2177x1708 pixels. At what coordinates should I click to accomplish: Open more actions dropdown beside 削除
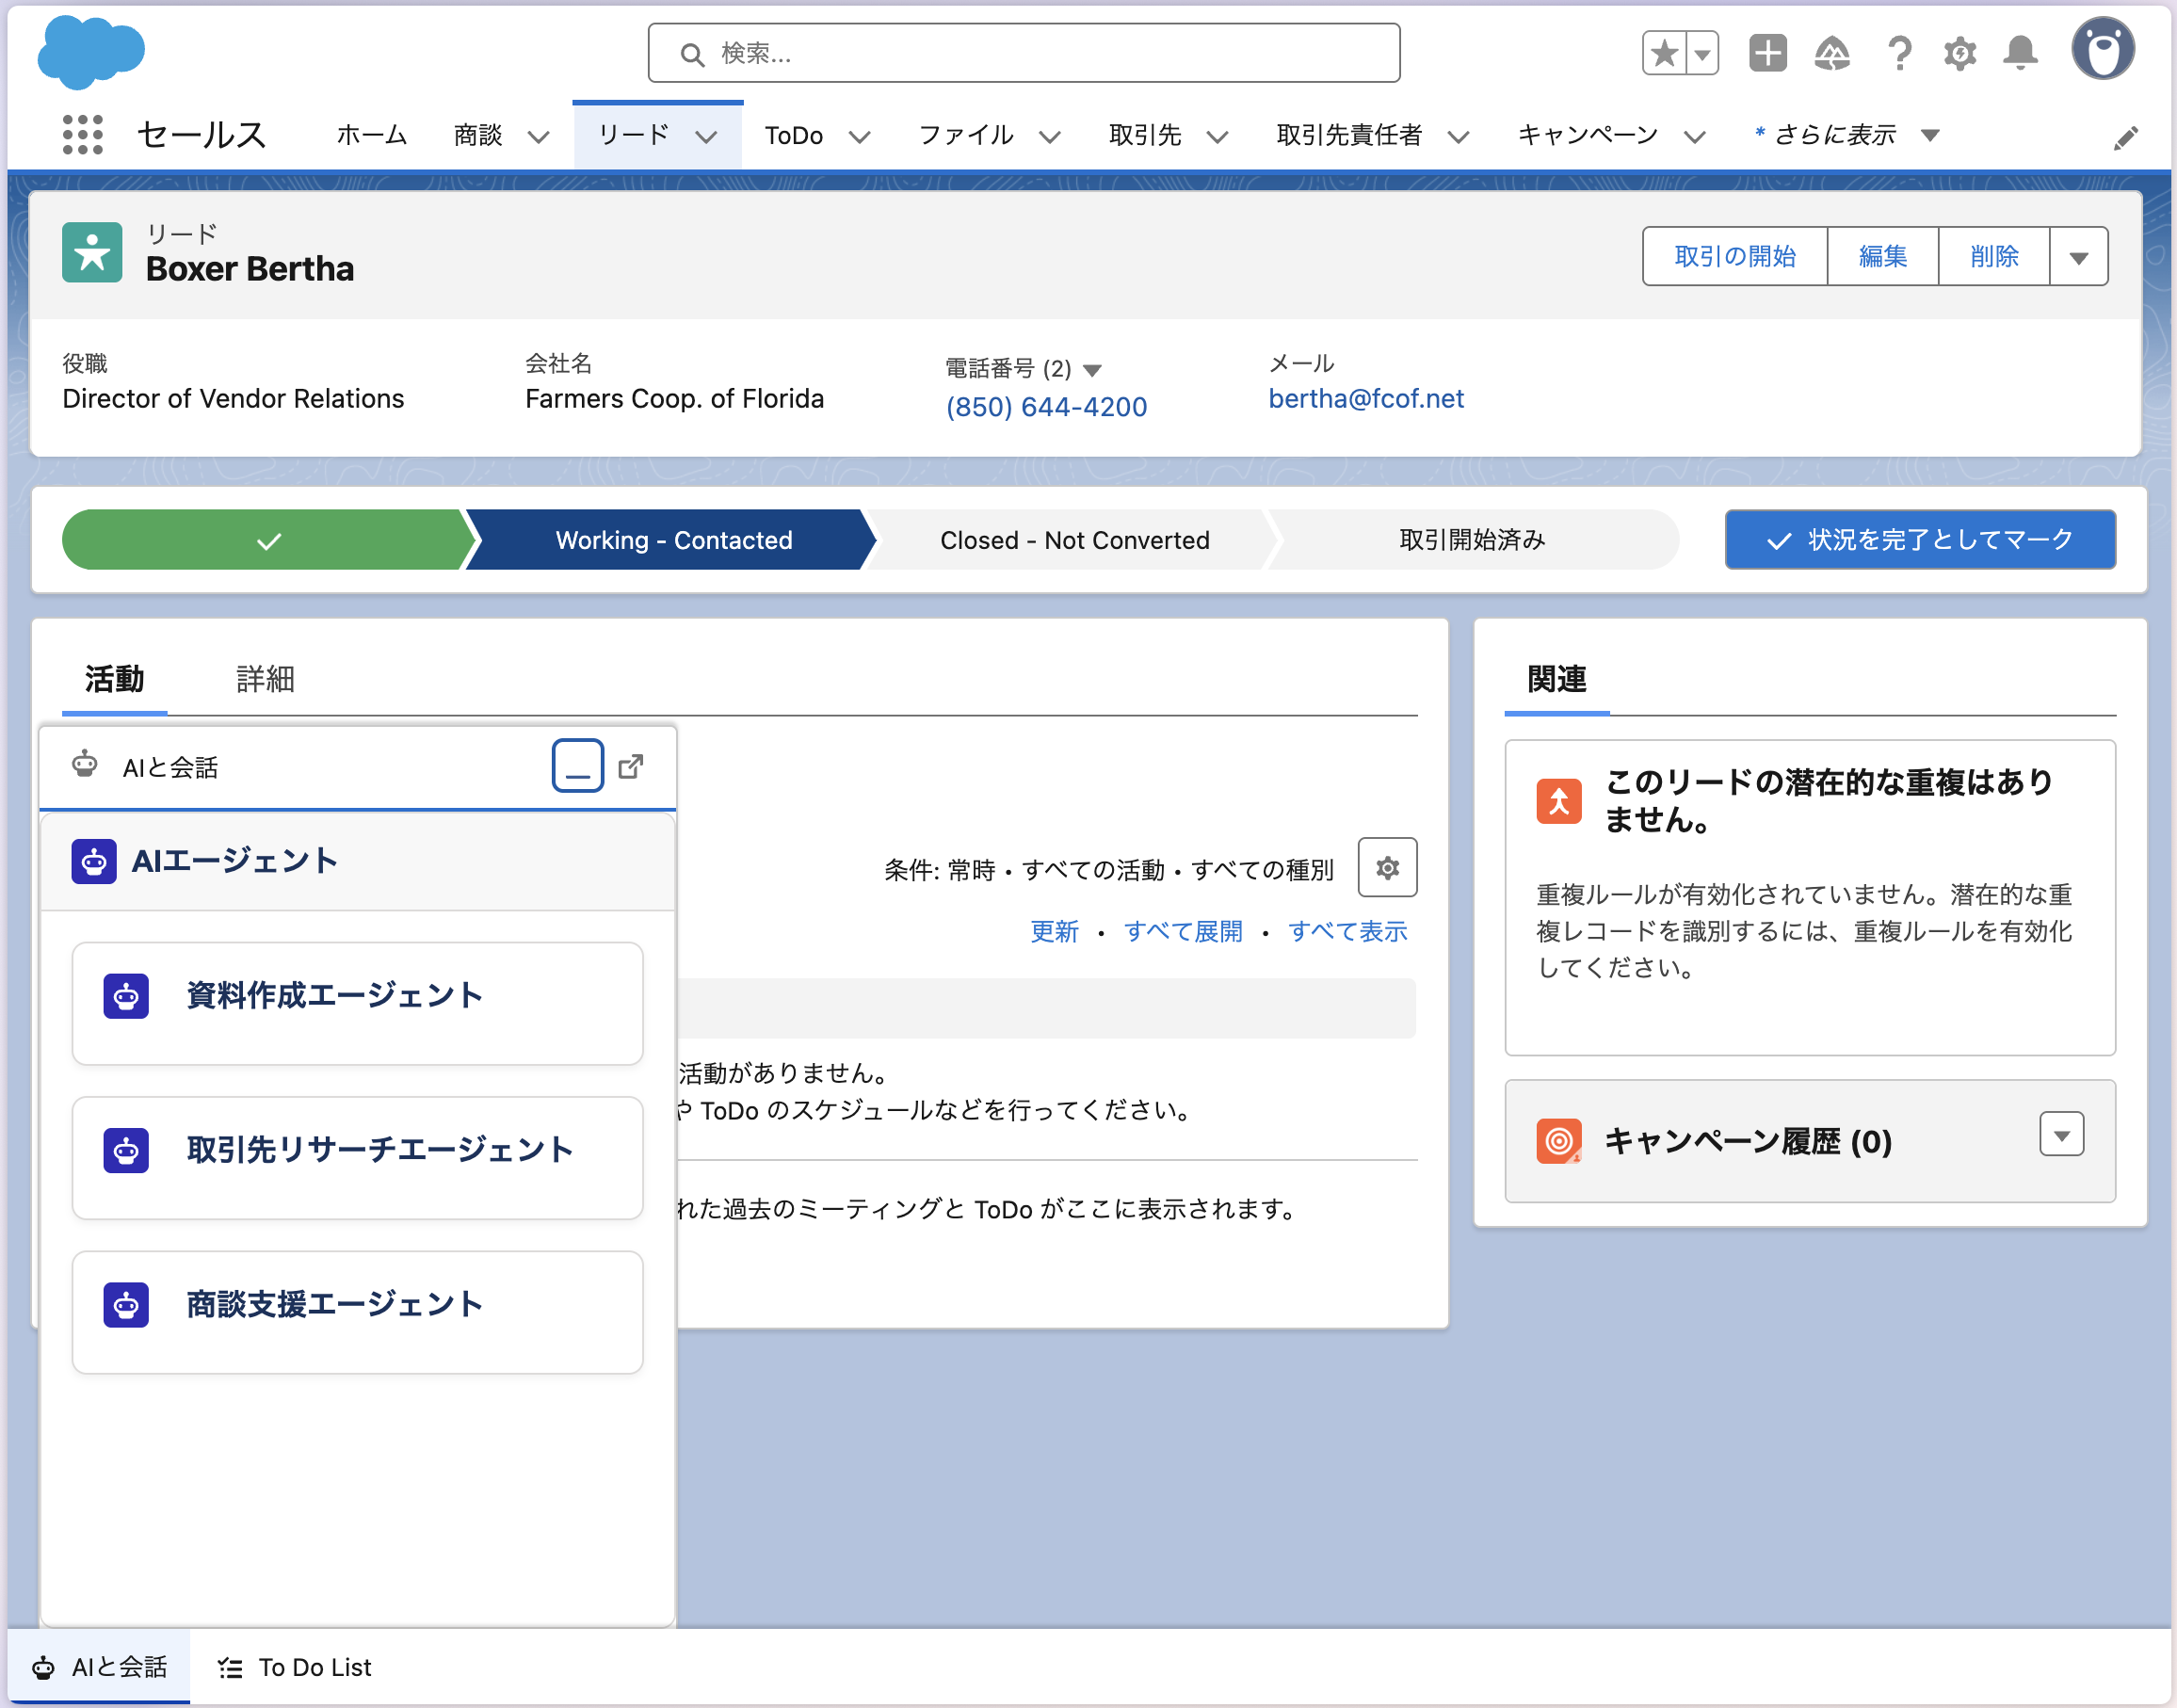coord(2078,257)
